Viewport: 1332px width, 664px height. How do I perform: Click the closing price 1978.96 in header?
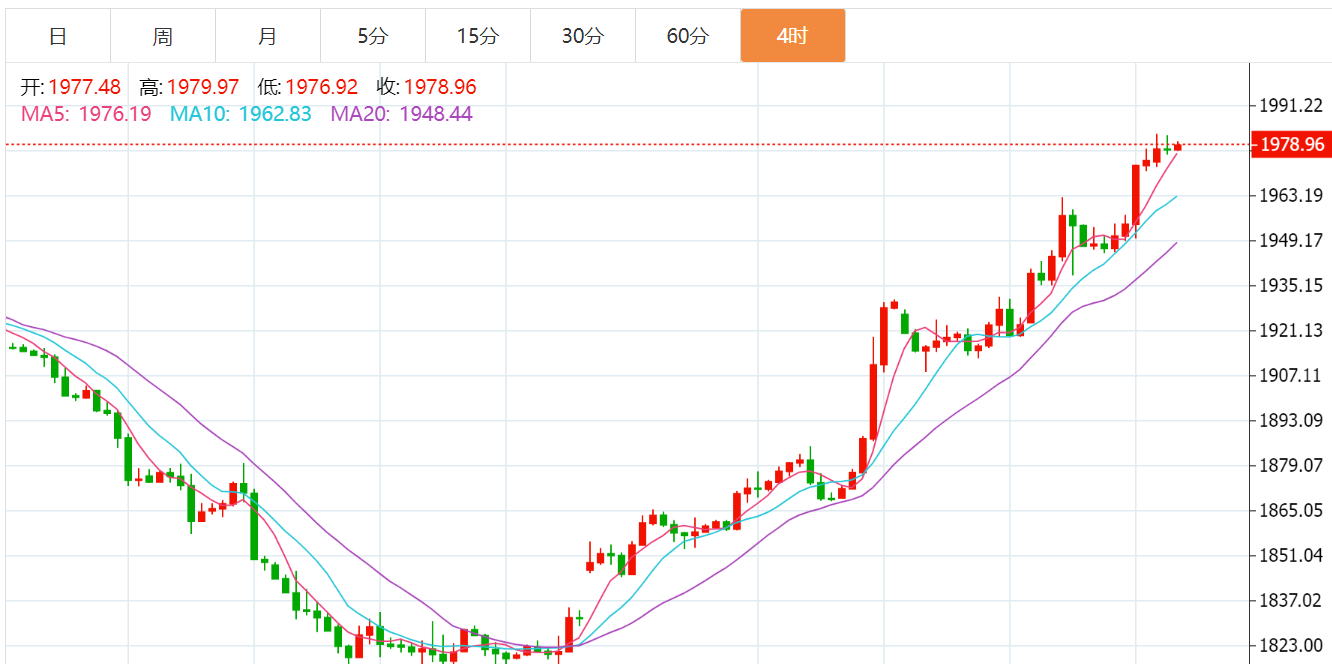click(440, 88)
